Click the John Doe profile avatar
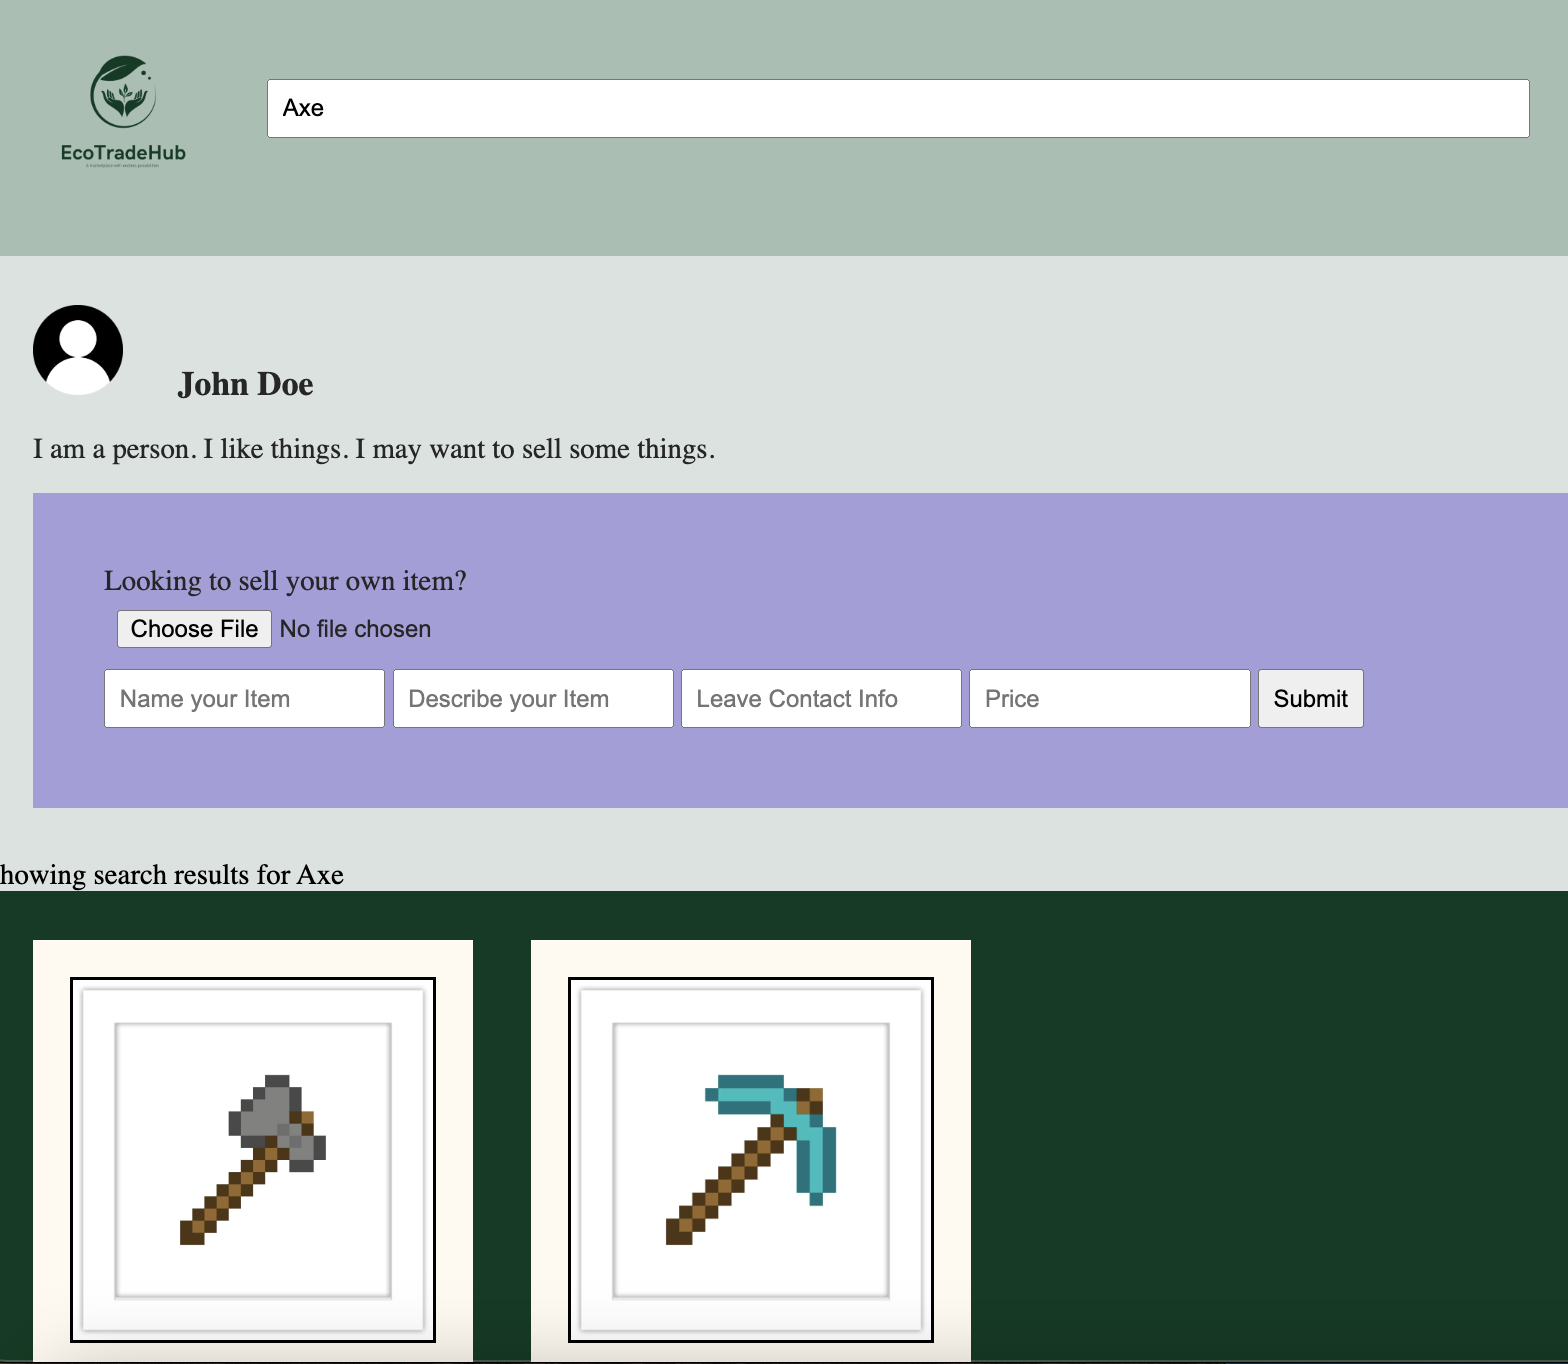 click(x=78, y=350)
